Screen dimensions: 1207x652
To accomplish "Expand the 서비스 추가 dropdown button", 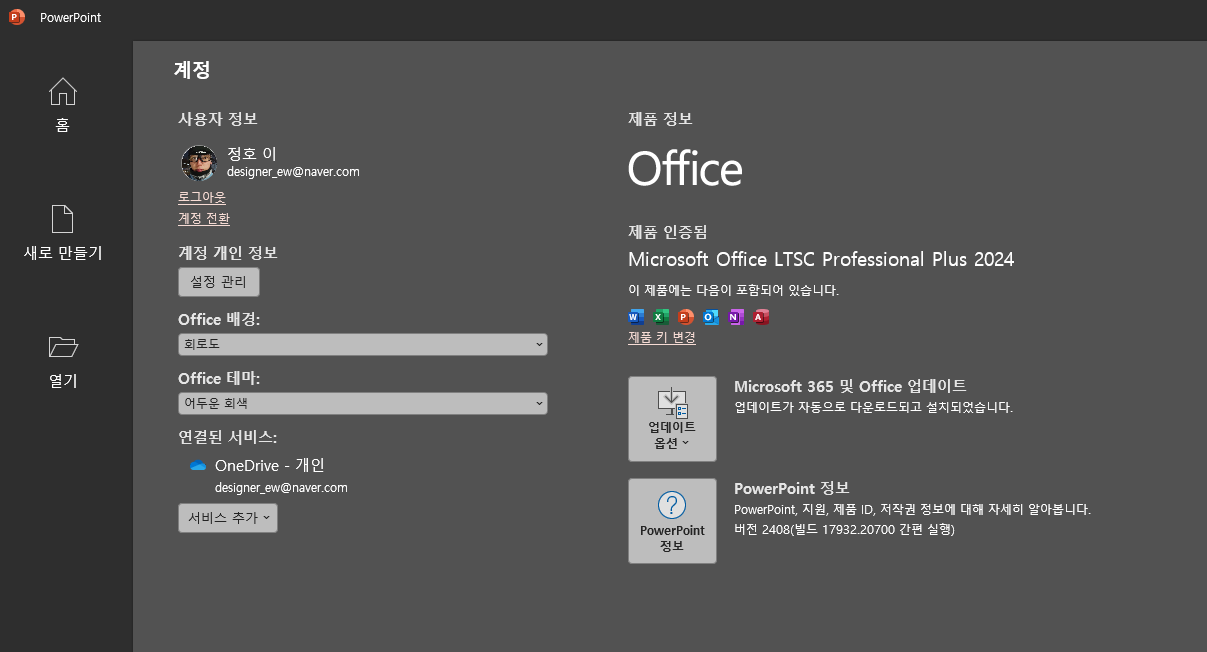I will coord(228,518).
